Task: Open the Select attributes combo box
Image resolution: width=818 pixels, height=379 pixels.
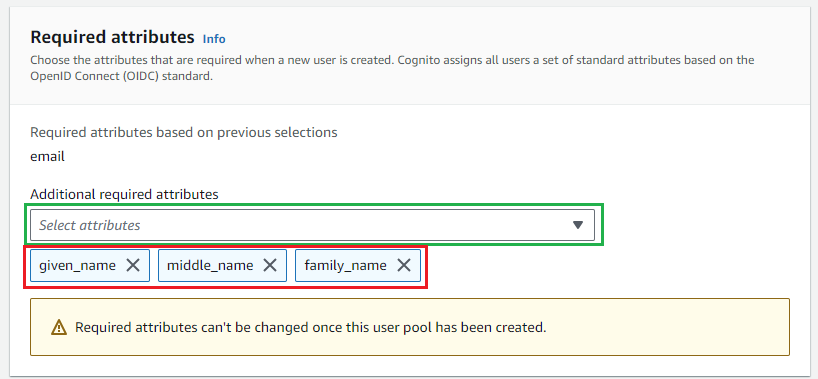Action: [x=312, y=225]
